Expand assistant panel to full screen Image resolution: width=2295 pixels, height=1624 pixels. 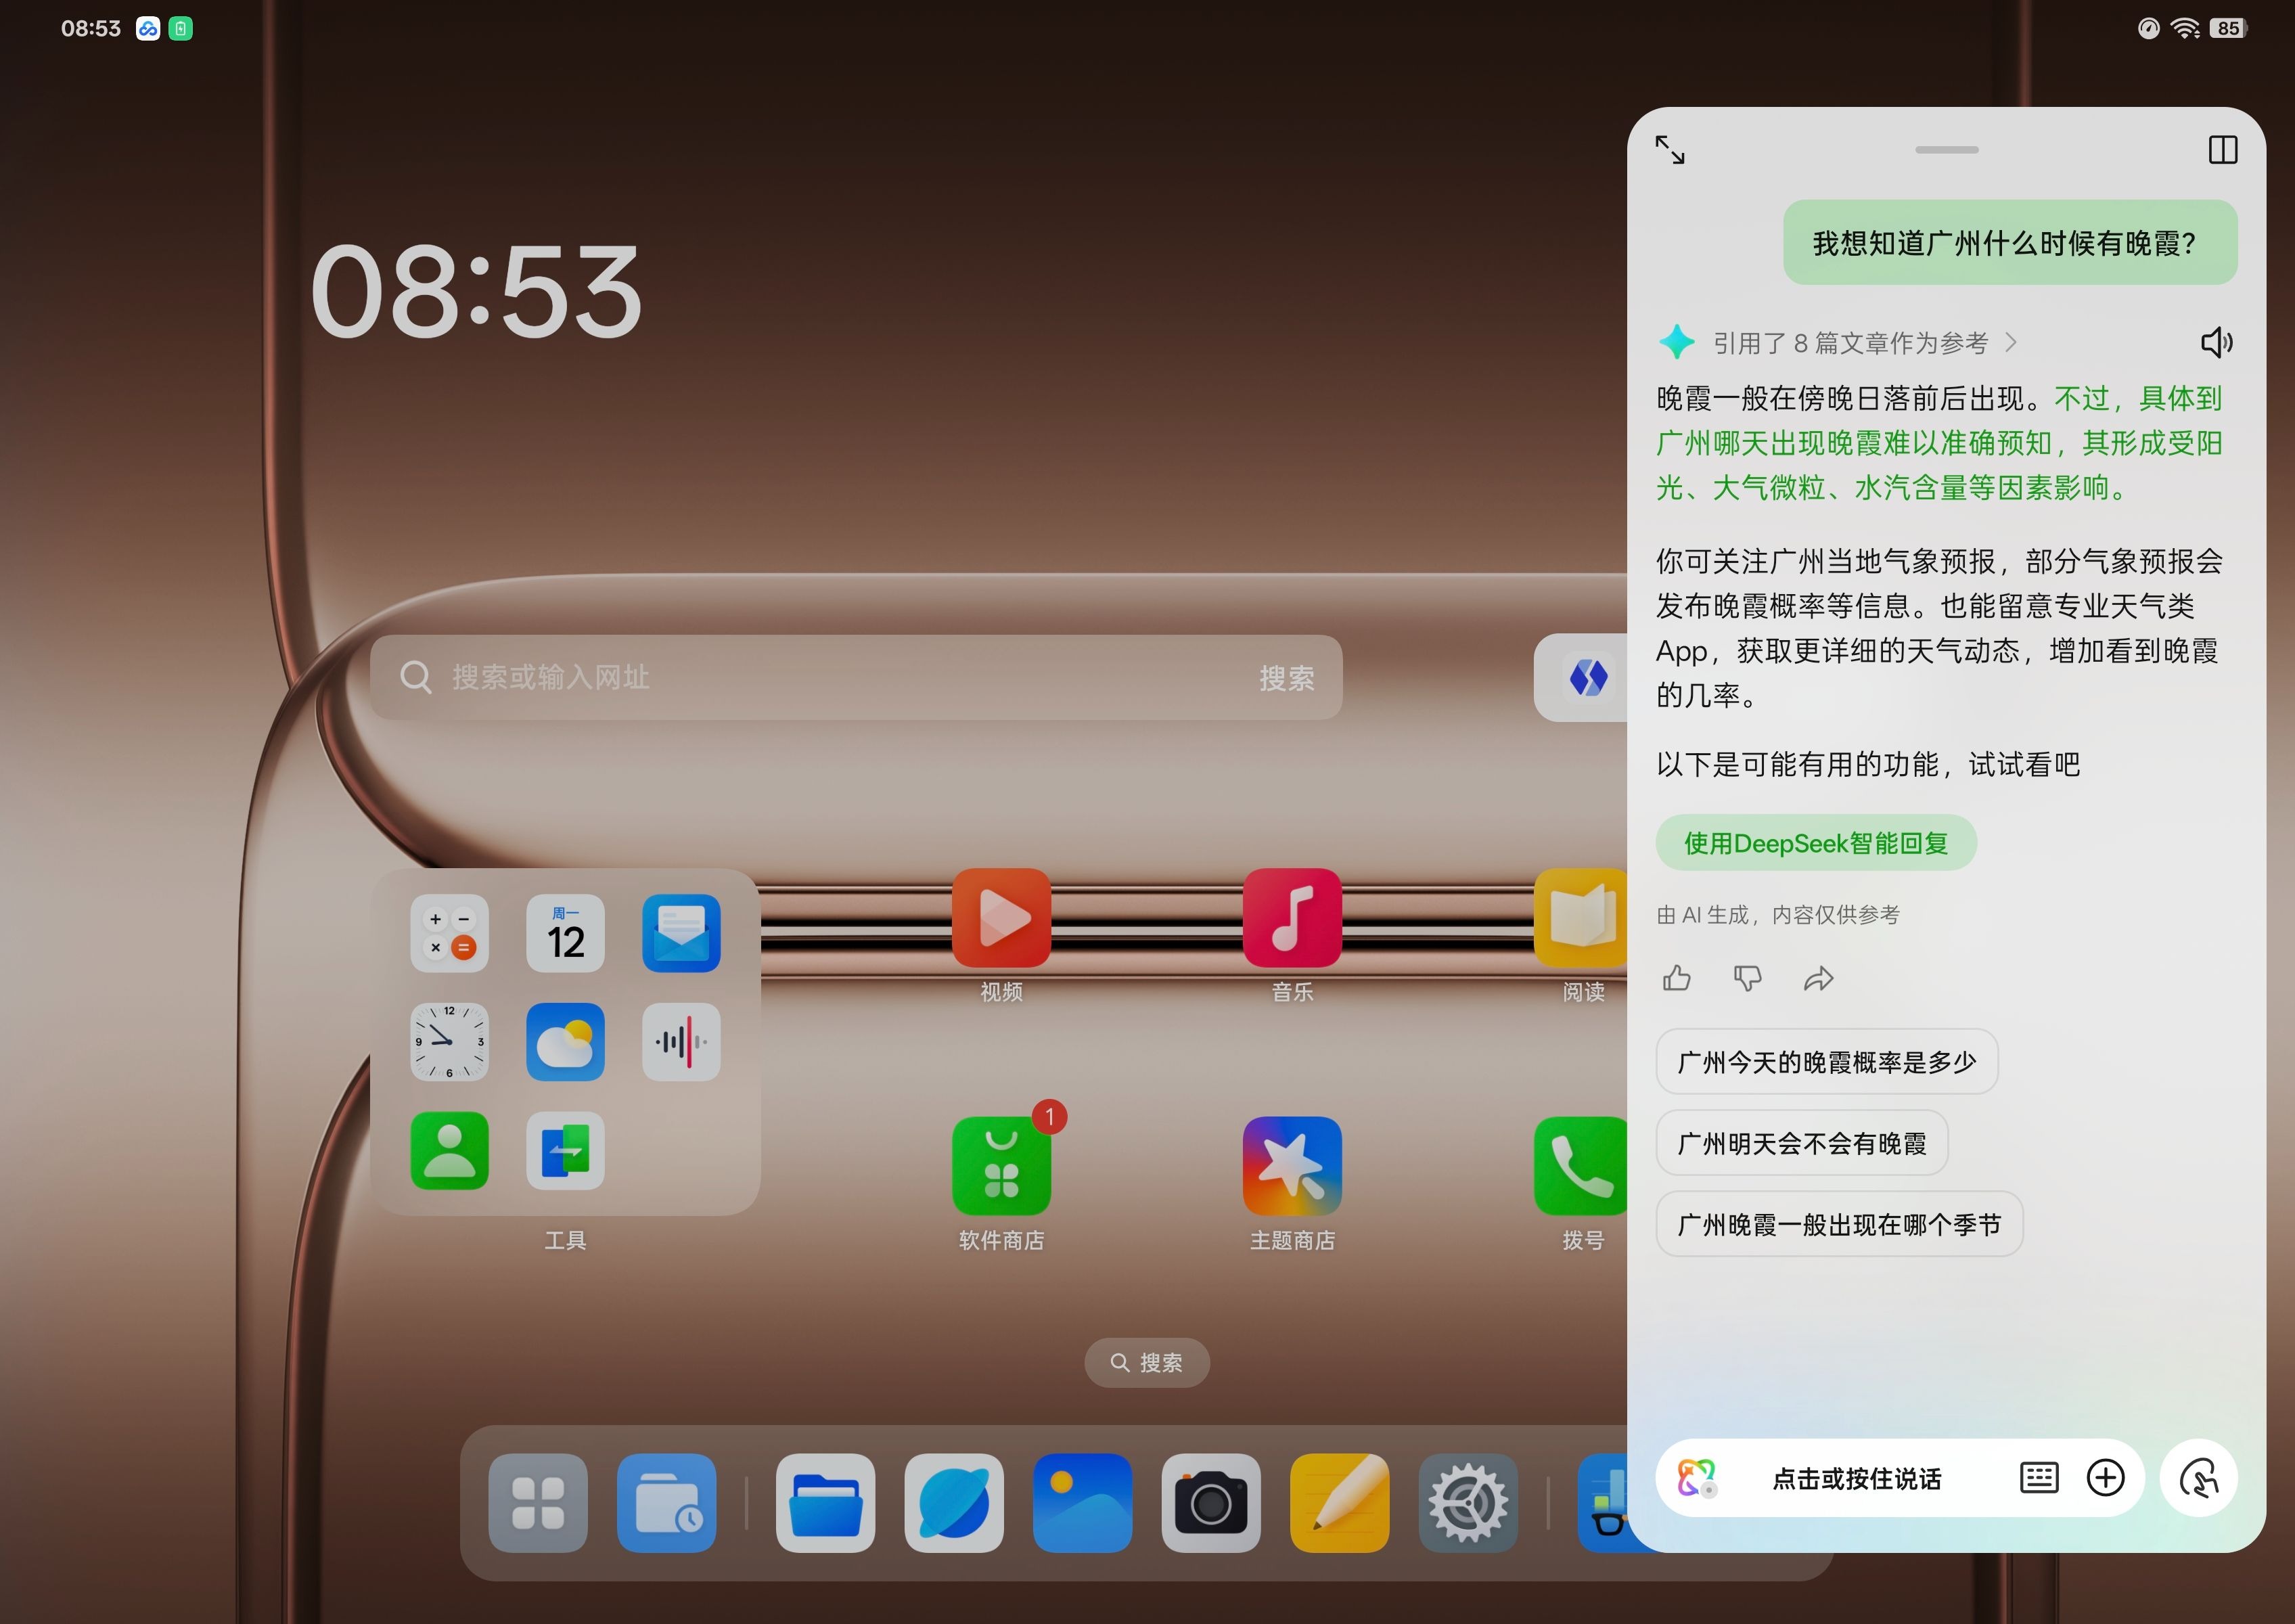coord(1670,150)
